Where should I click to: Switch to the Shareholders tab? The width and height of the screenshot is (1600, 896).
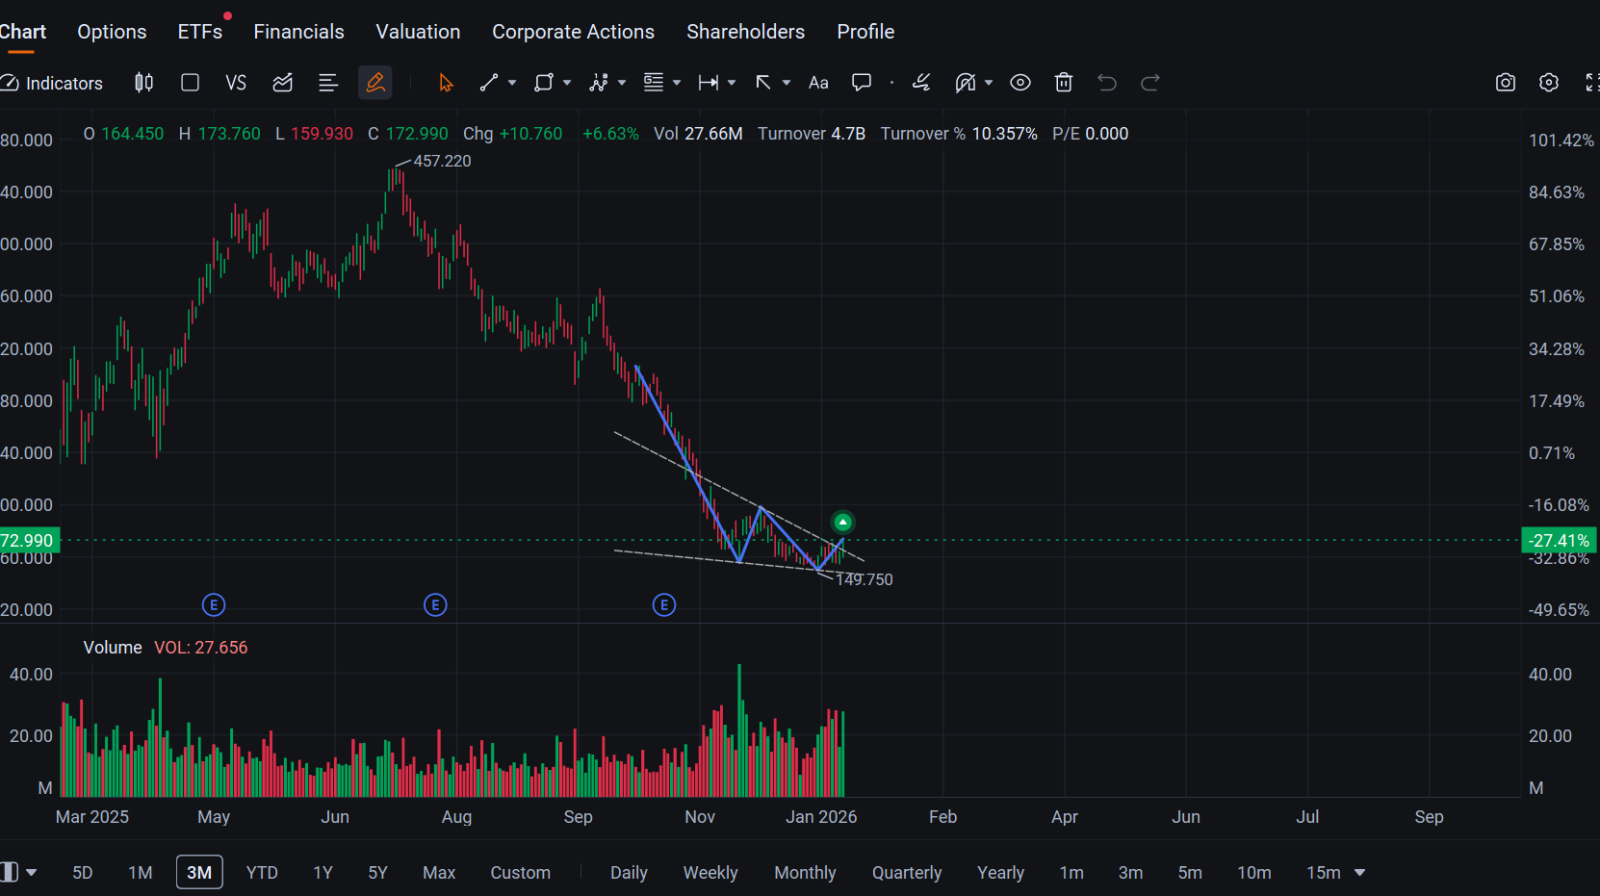(x=745, y=32)
